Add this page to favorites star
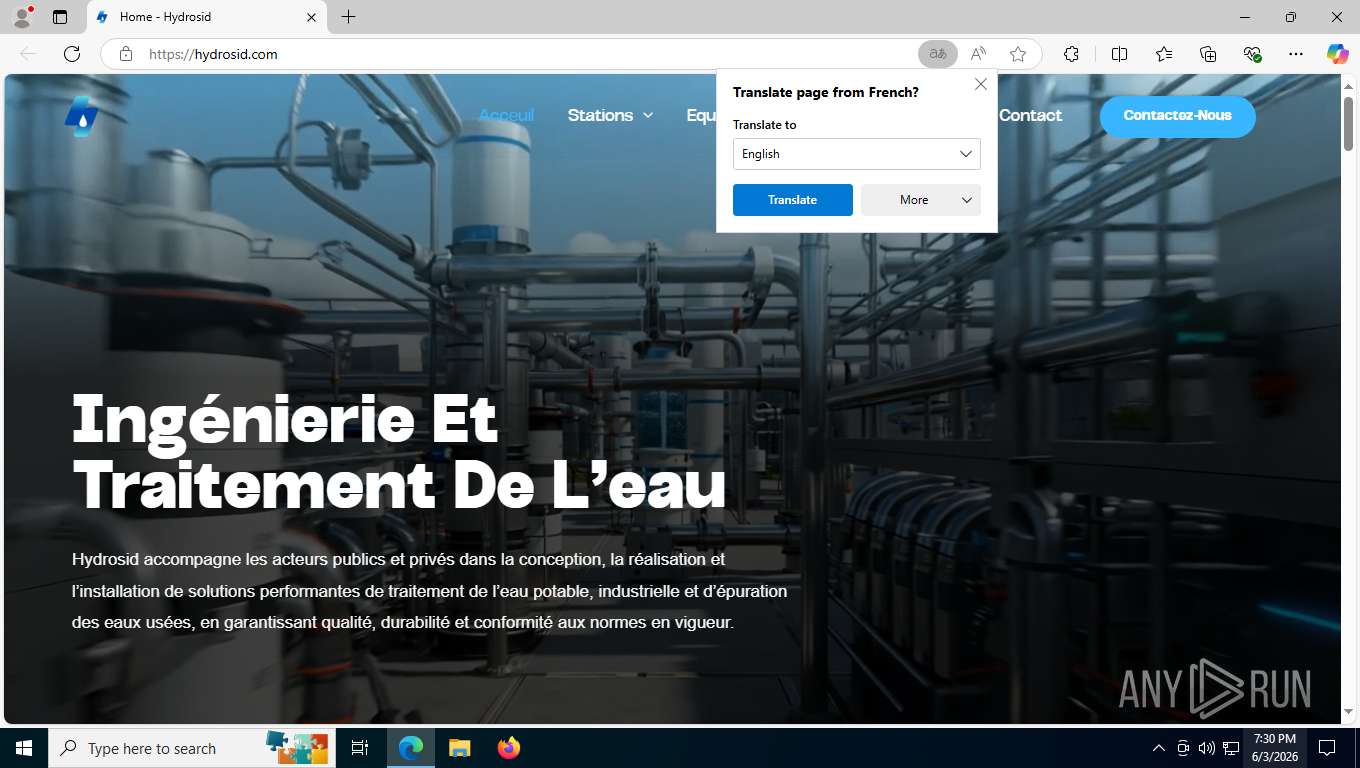 tap(1018, 54)
